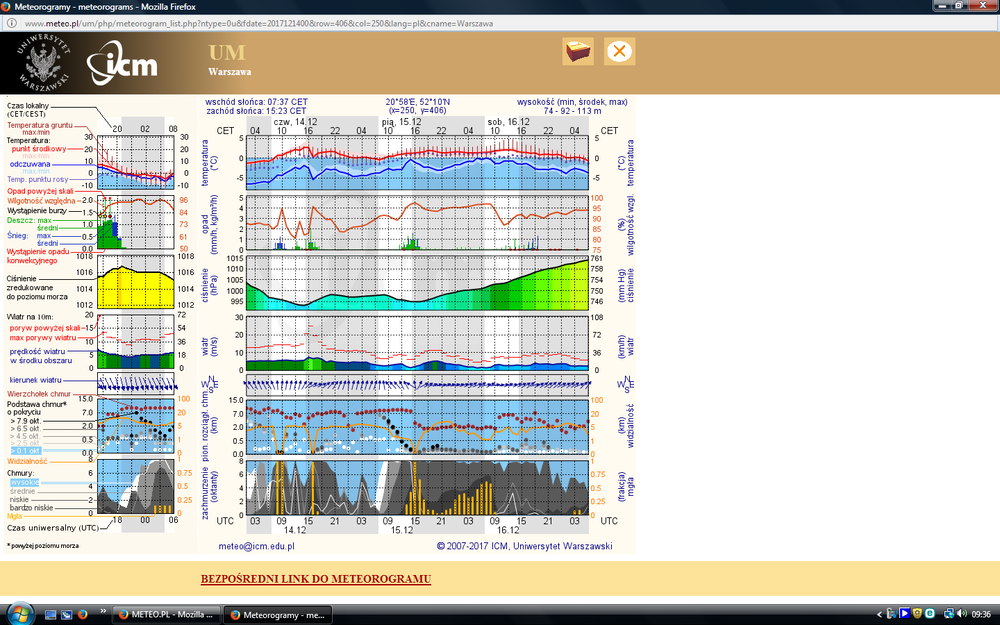1000x625 pixels.
Task: Click the brown box archive icon
Action: [578, 51]
